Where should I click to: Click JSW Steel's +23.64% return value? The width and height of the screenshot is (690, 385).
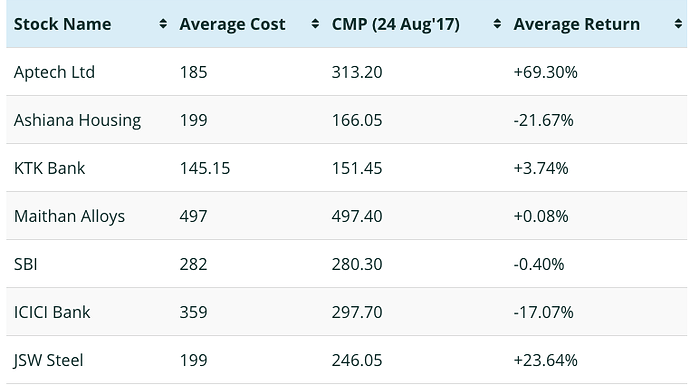(x=545, y=360)
